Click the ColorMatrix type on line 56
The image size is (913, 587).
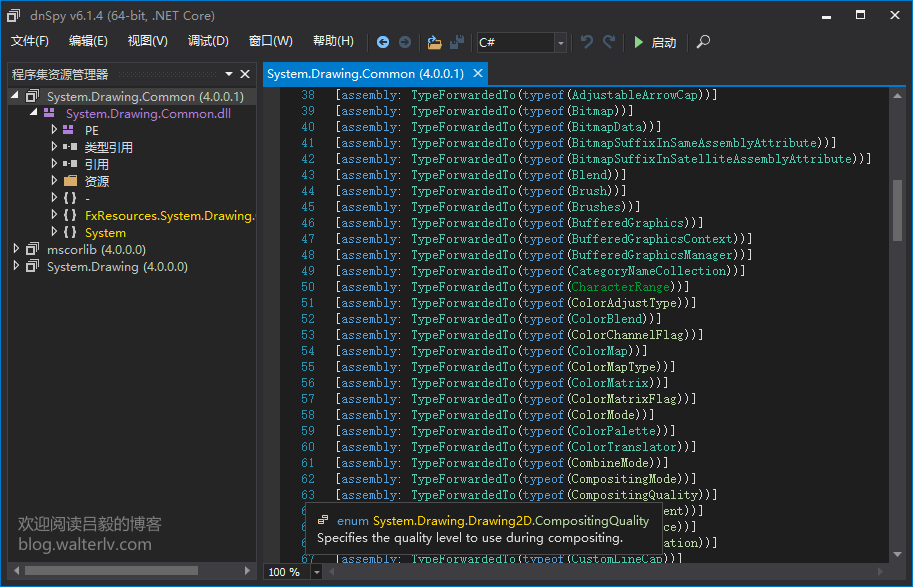pos(610,383)
